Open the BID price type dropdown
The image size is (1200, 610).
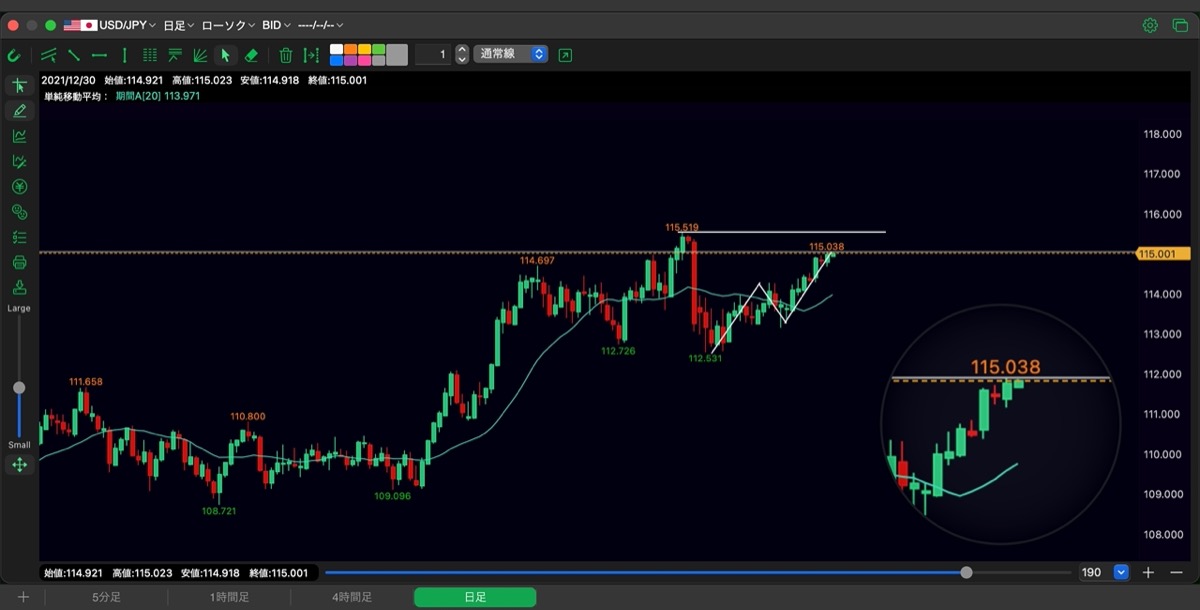tap(276, 25)
